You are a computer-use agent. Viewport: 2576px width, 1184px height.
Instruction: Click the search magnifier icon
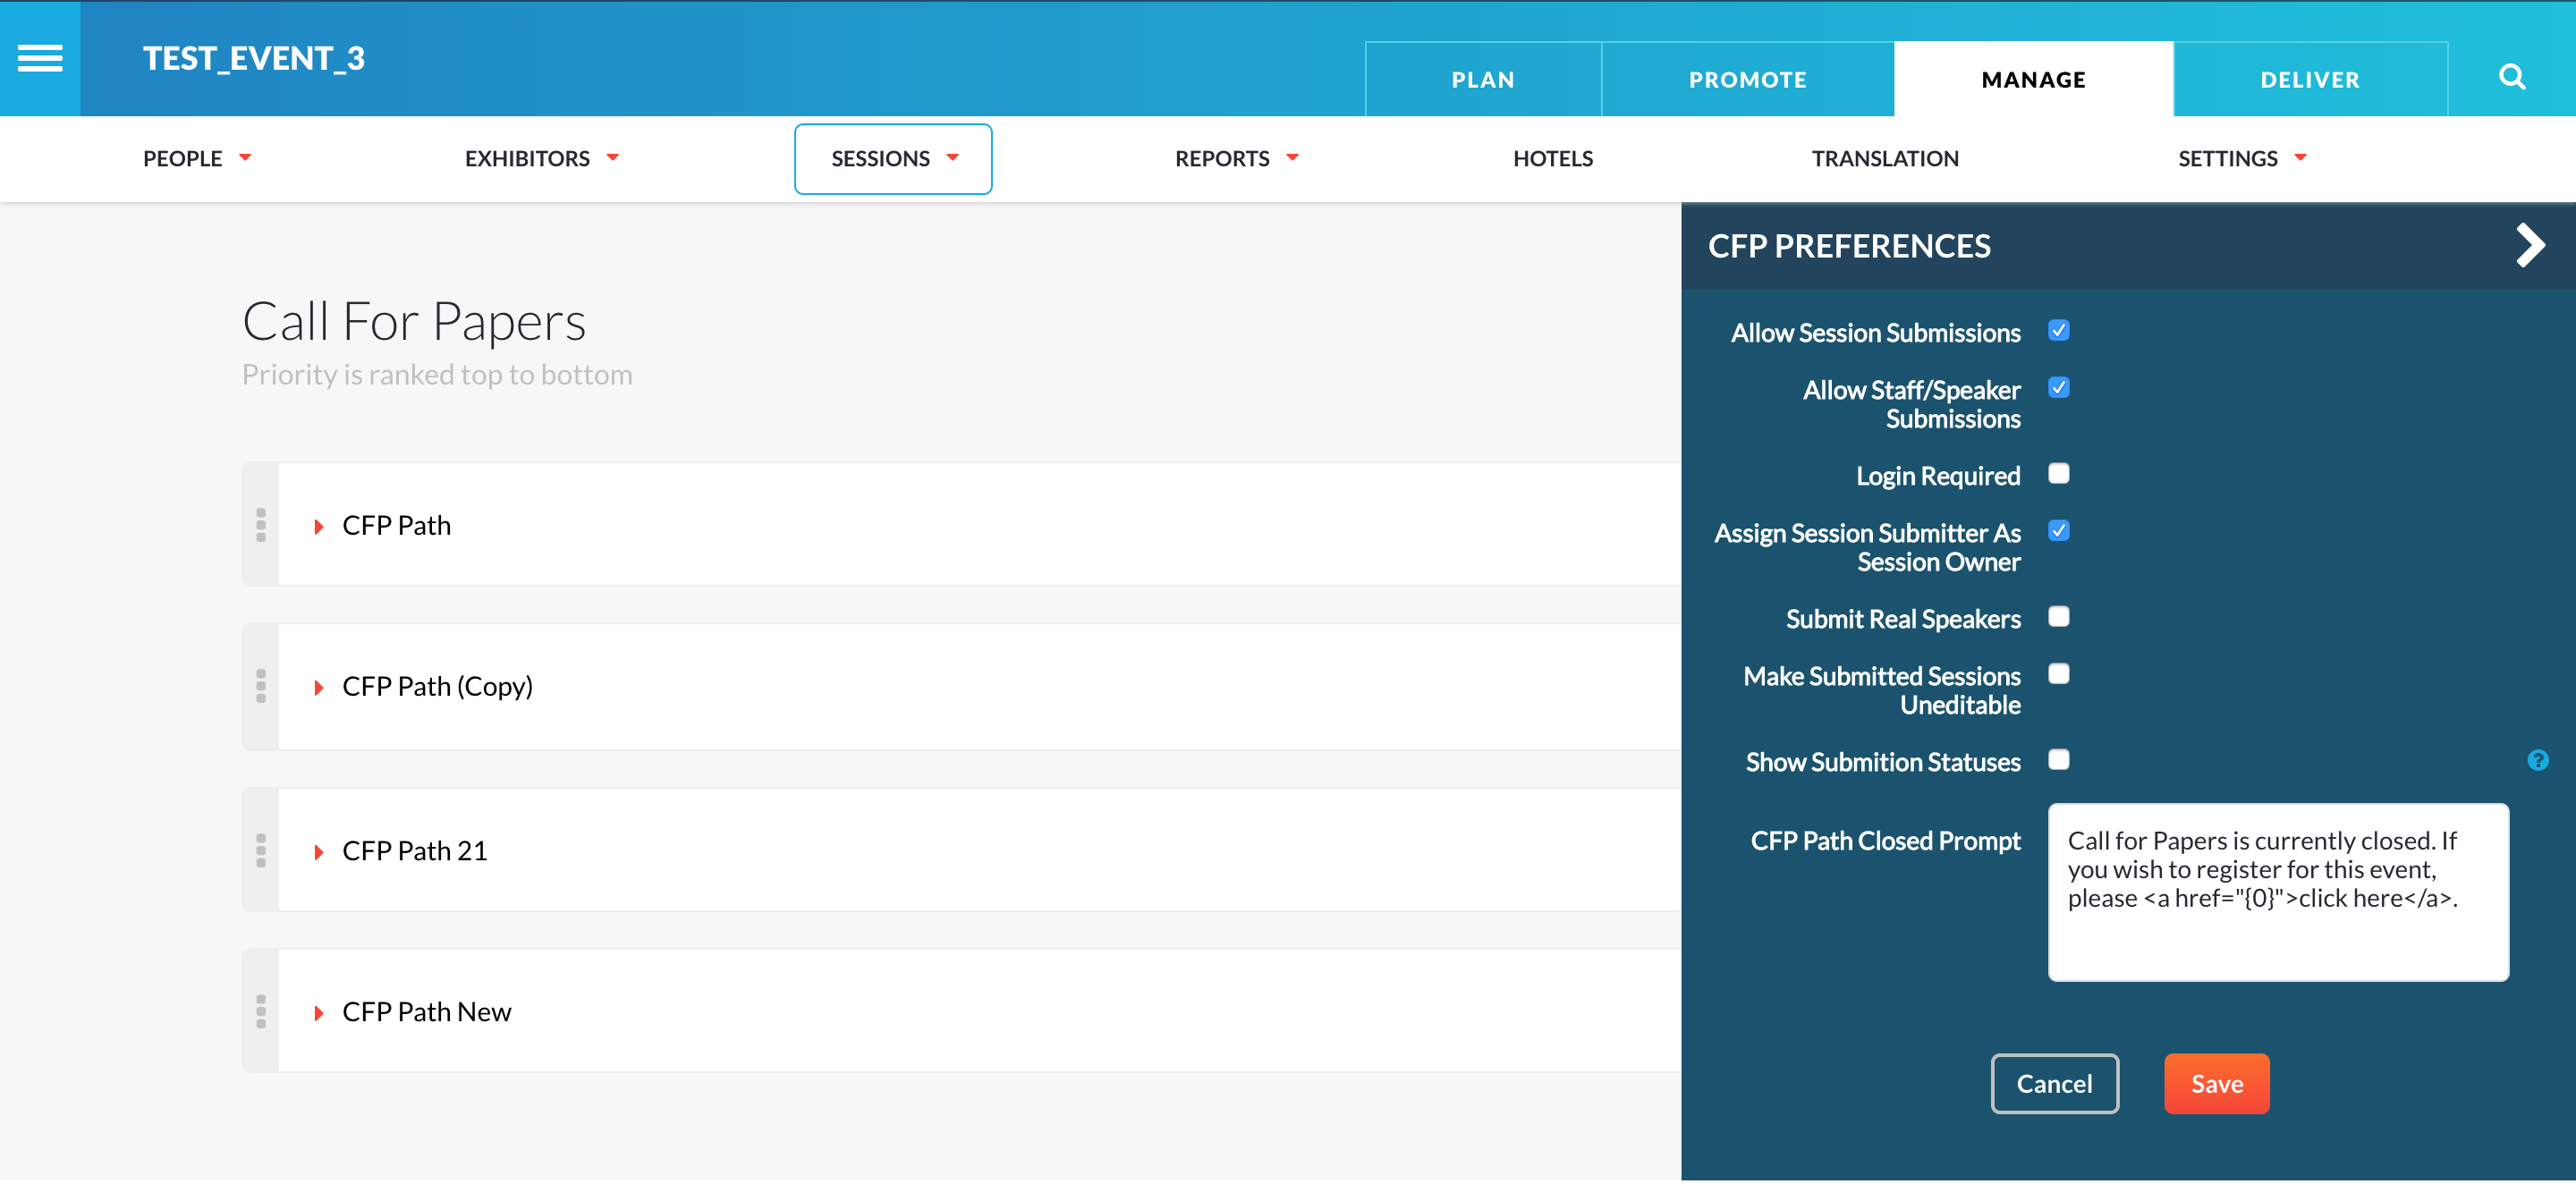pyautogui.click(x=2512, y=78)
